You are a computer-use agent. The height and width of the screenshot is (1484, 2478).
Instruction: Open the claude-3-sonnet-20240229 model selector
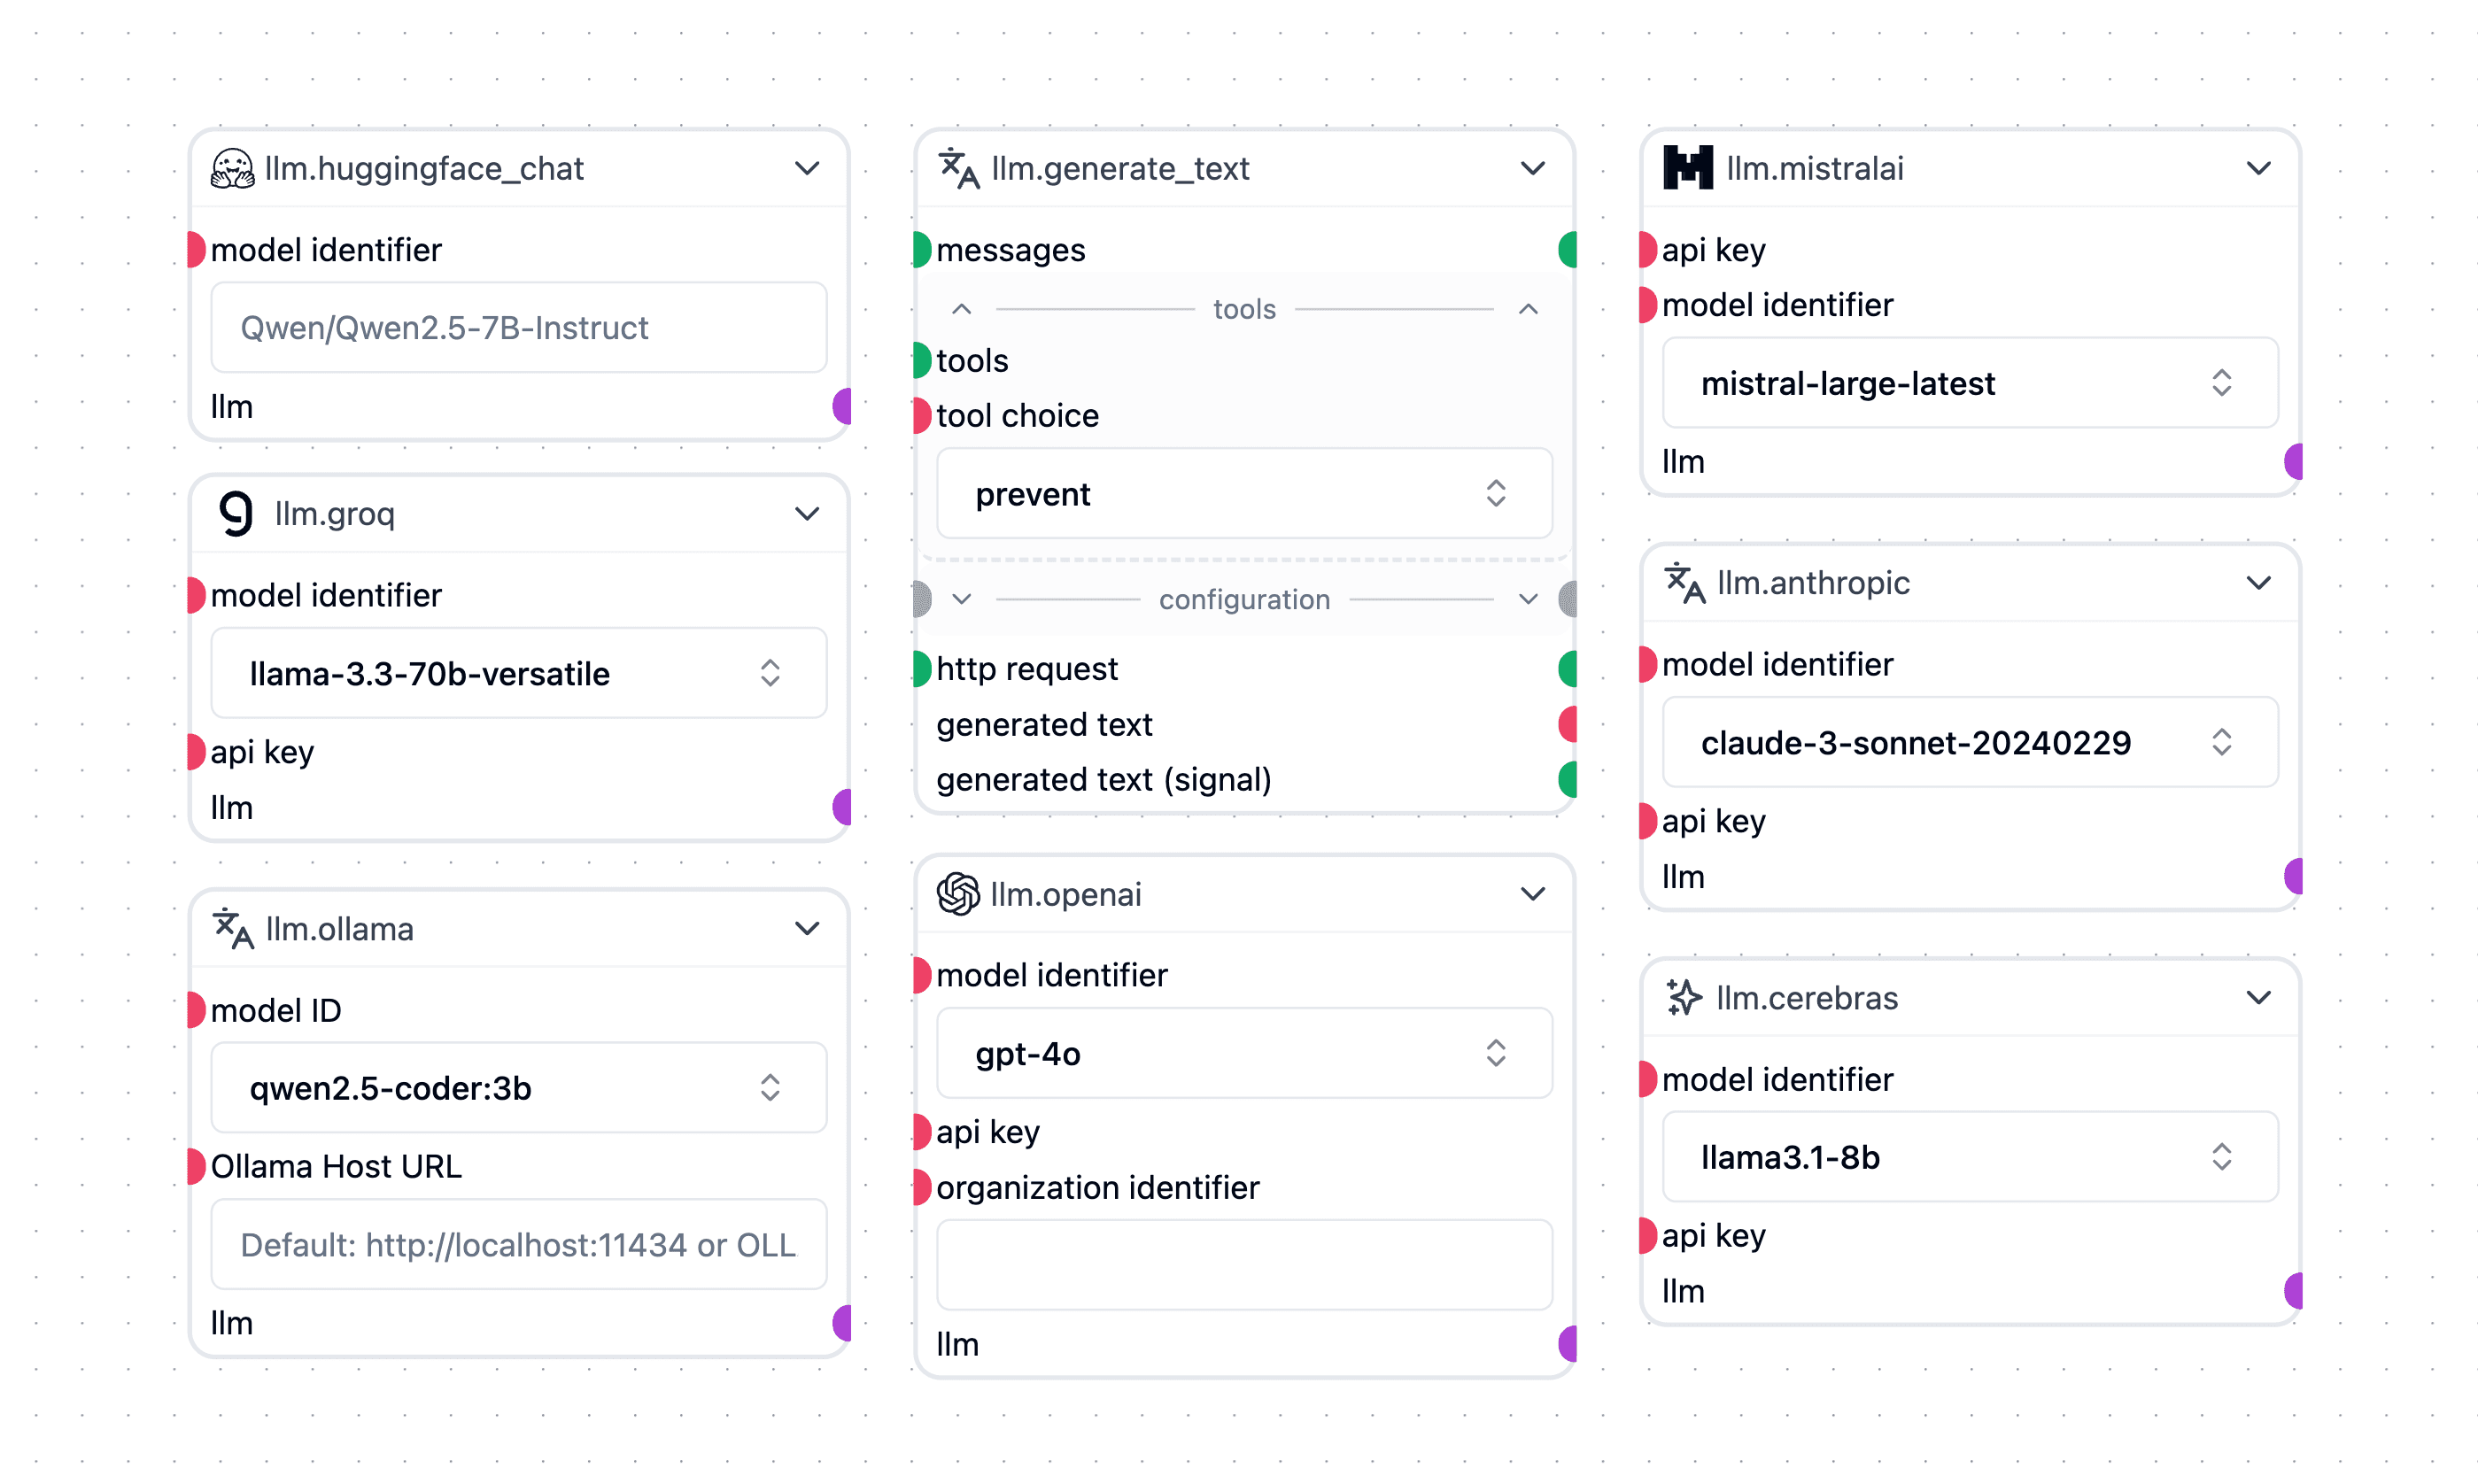(x=1969, y=743)
